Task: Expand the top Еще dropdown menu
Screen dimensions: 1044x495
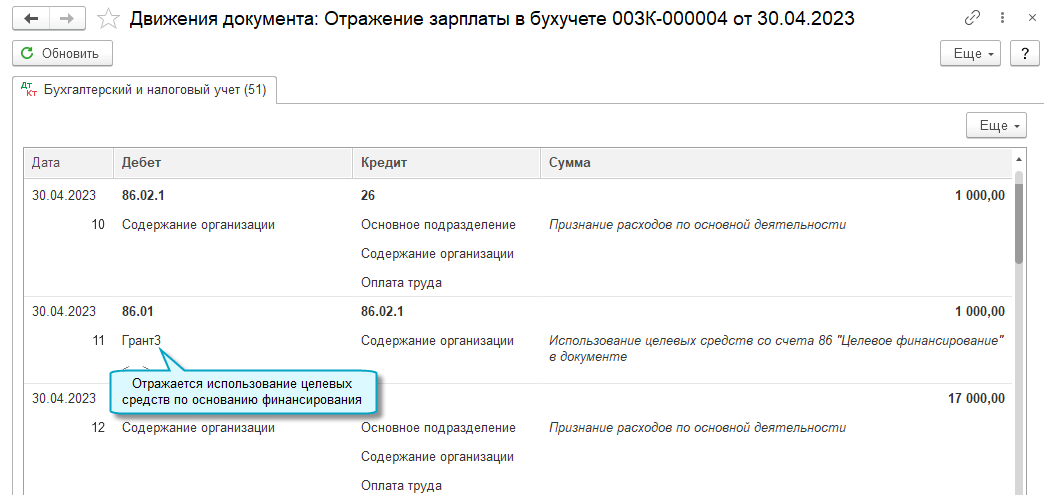Action: pos(971,54)
